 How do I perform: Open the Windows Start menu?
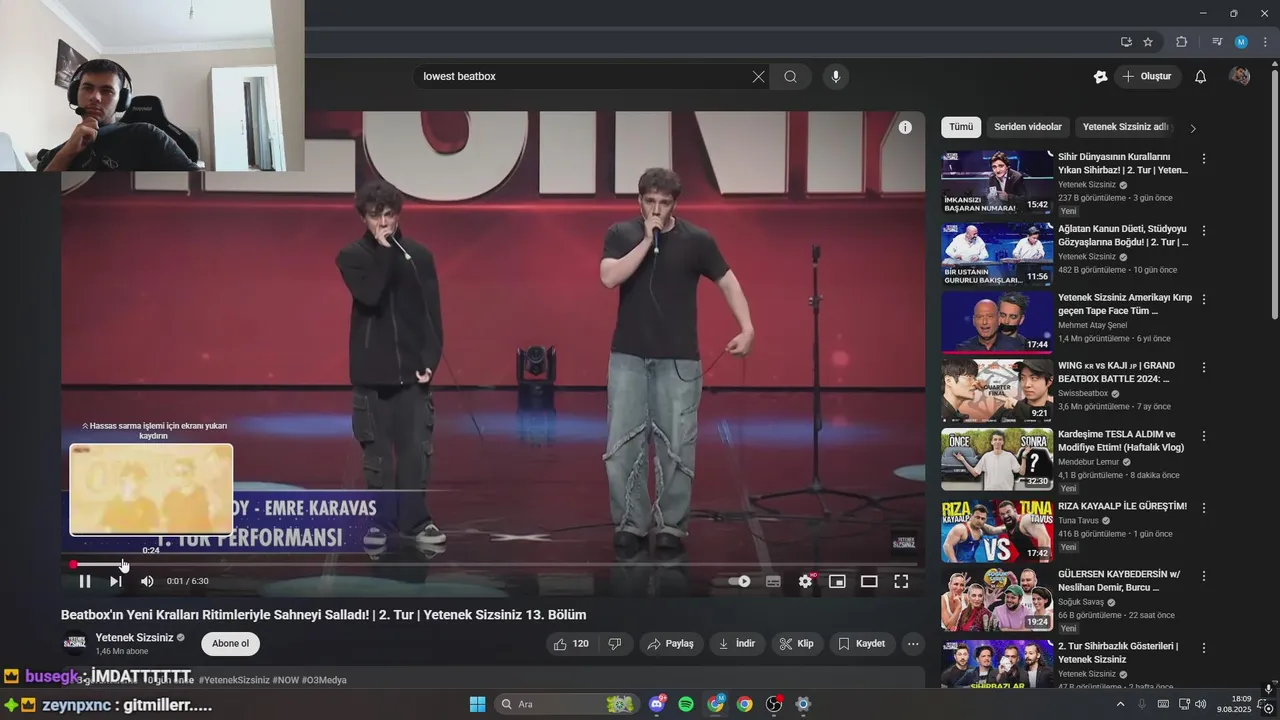[477, 704]
